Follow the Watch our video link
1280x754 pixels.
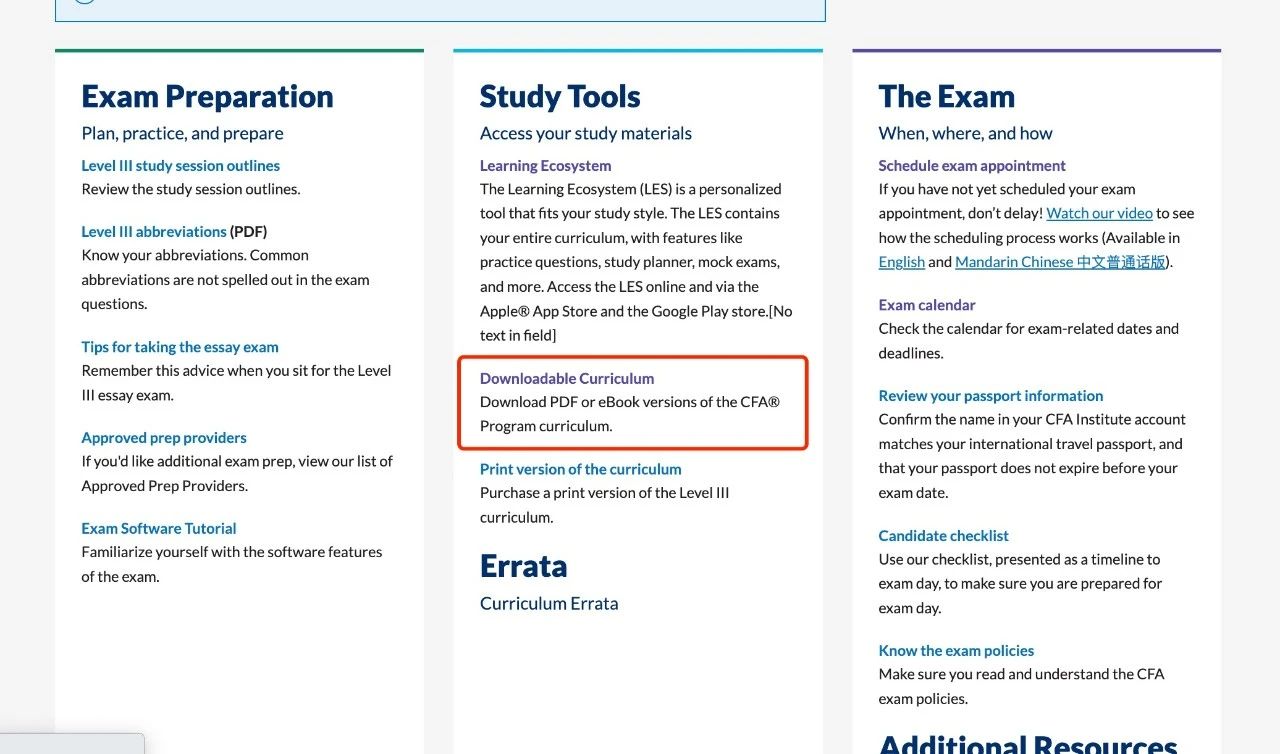1099,213
